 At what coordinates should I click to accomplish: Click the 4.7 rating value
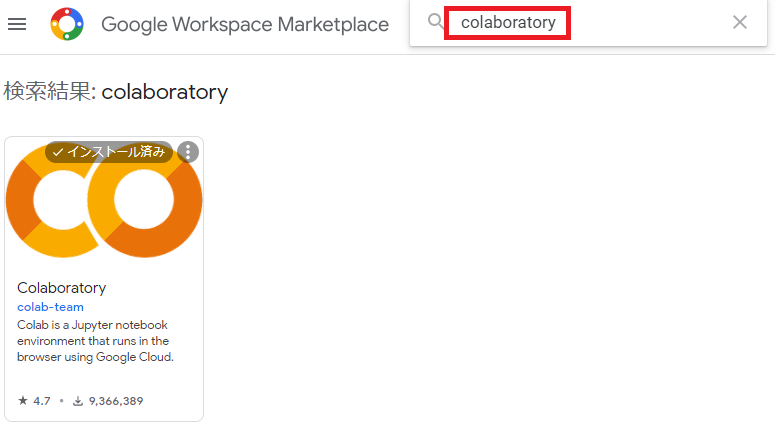42,401
